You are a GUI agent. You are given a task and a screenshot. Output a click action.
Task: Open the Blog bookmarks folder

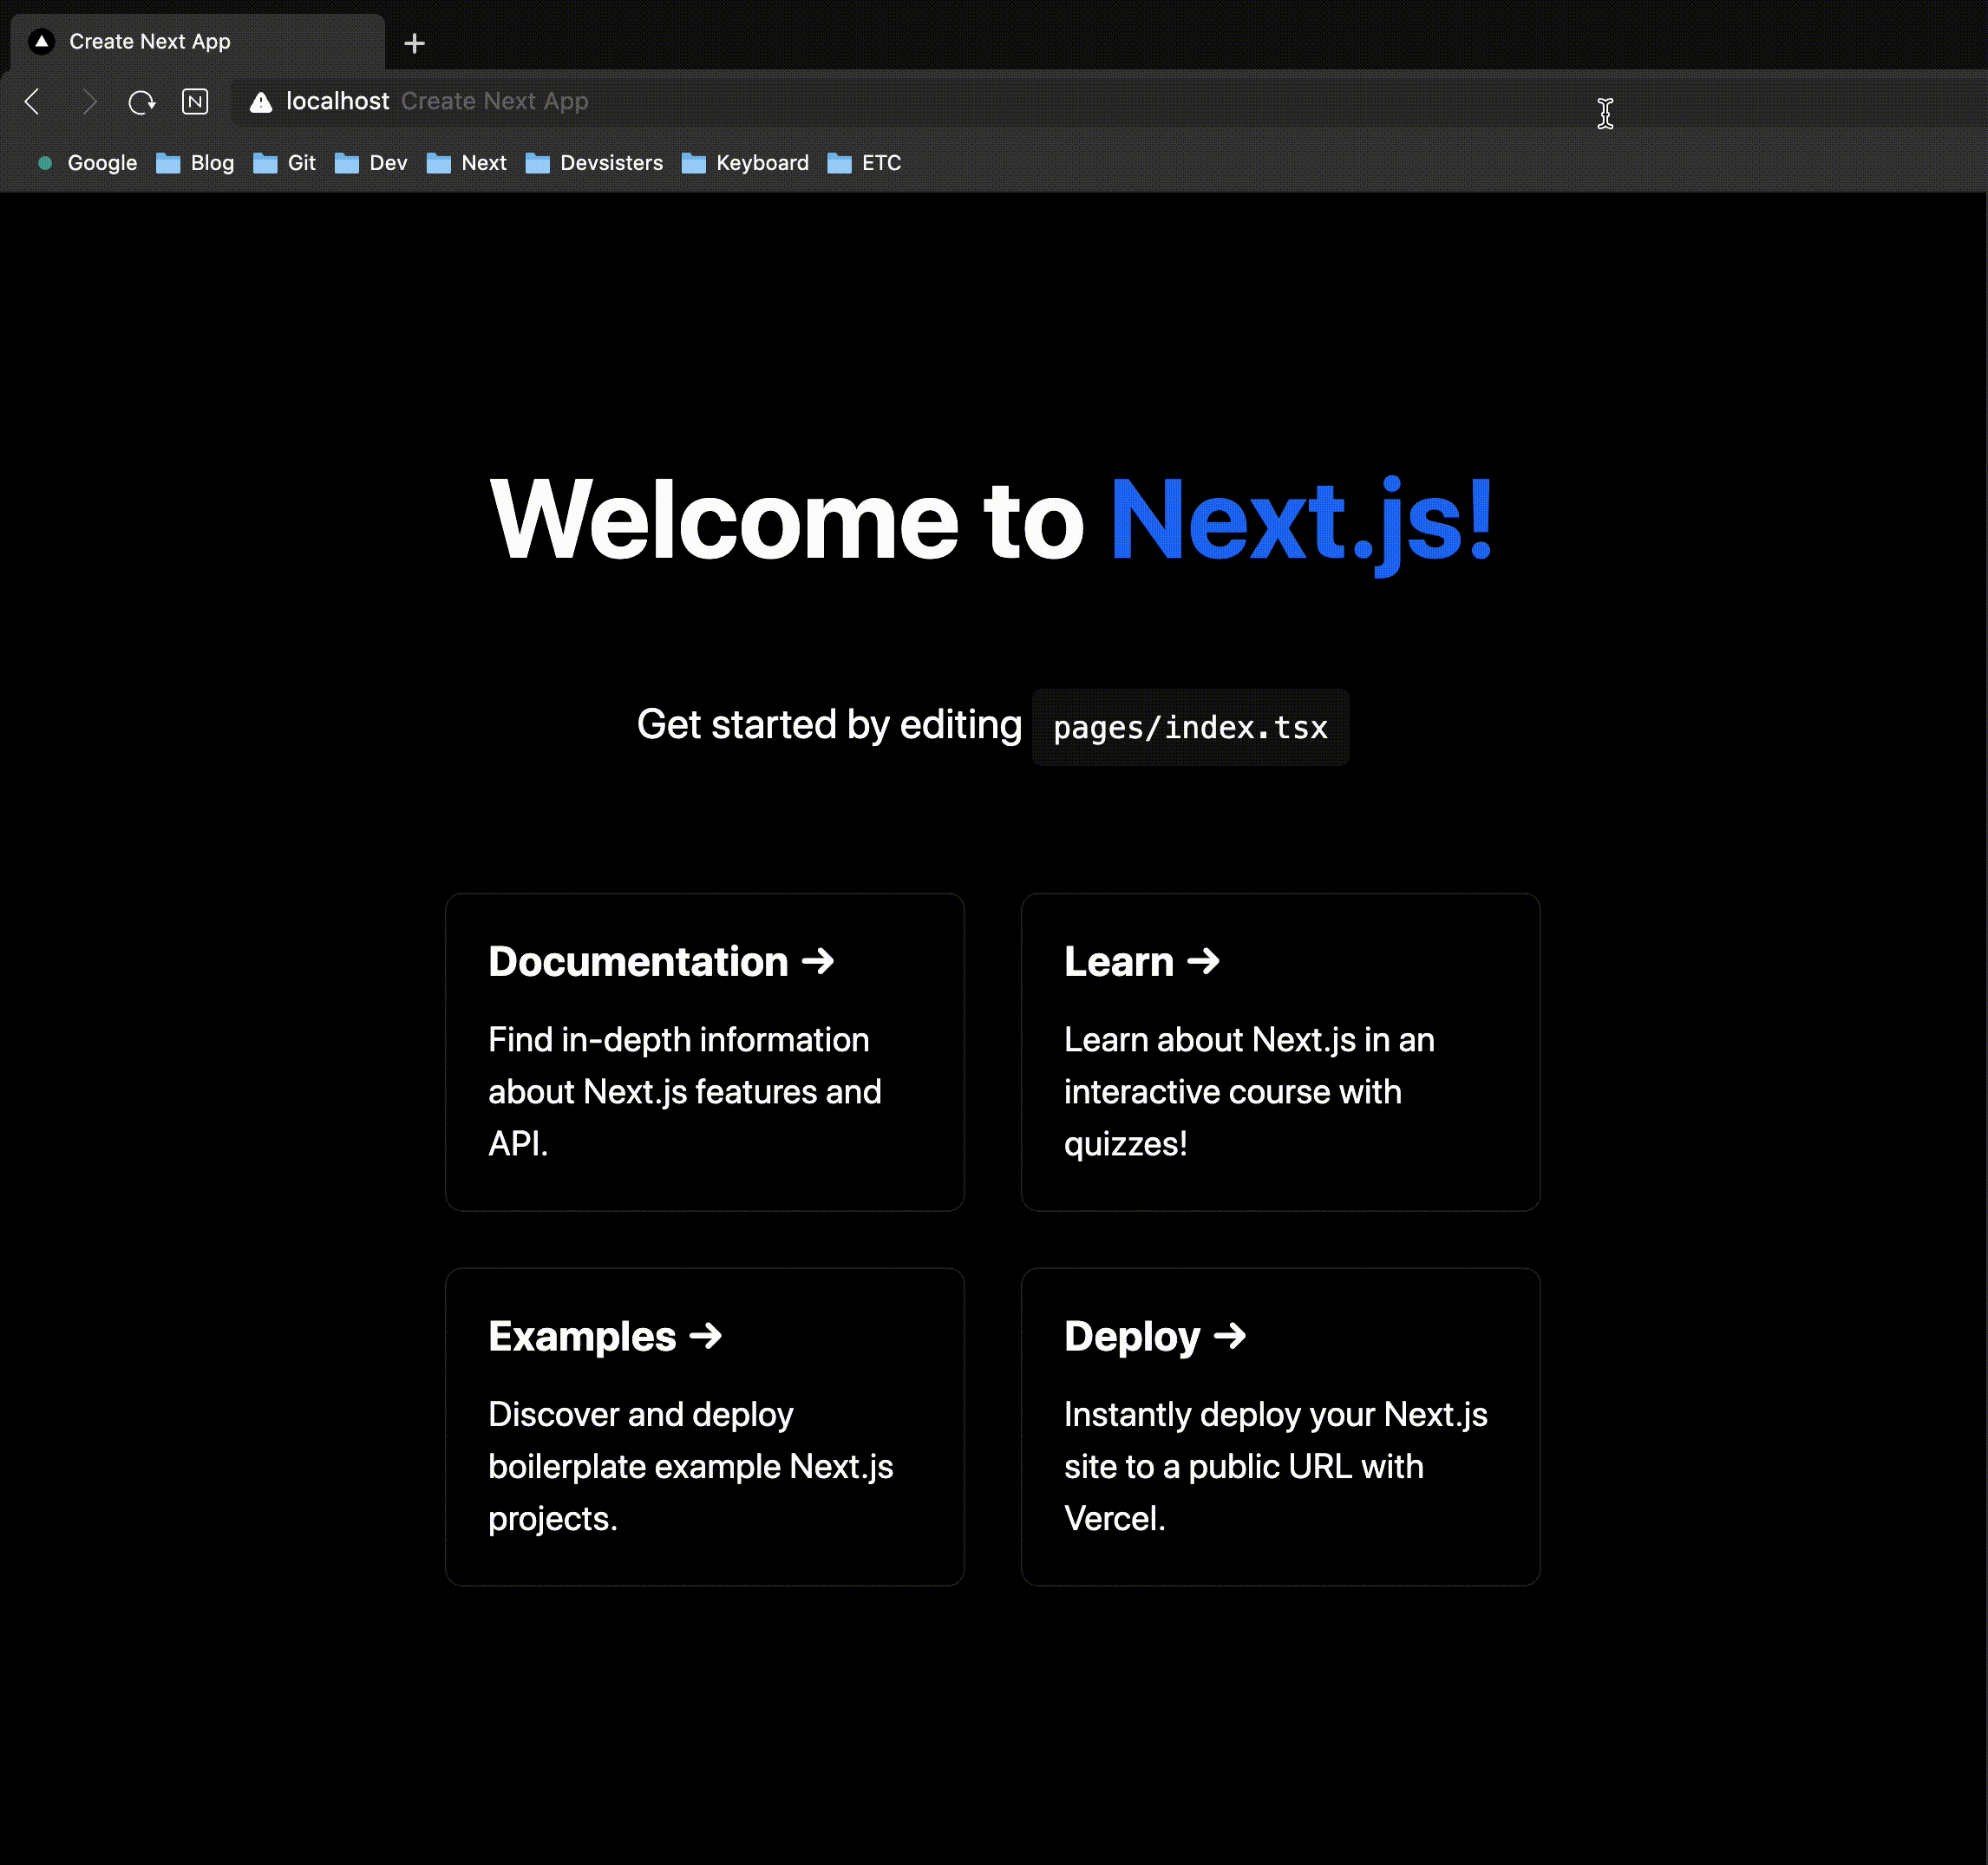click(x=196, y=163)
